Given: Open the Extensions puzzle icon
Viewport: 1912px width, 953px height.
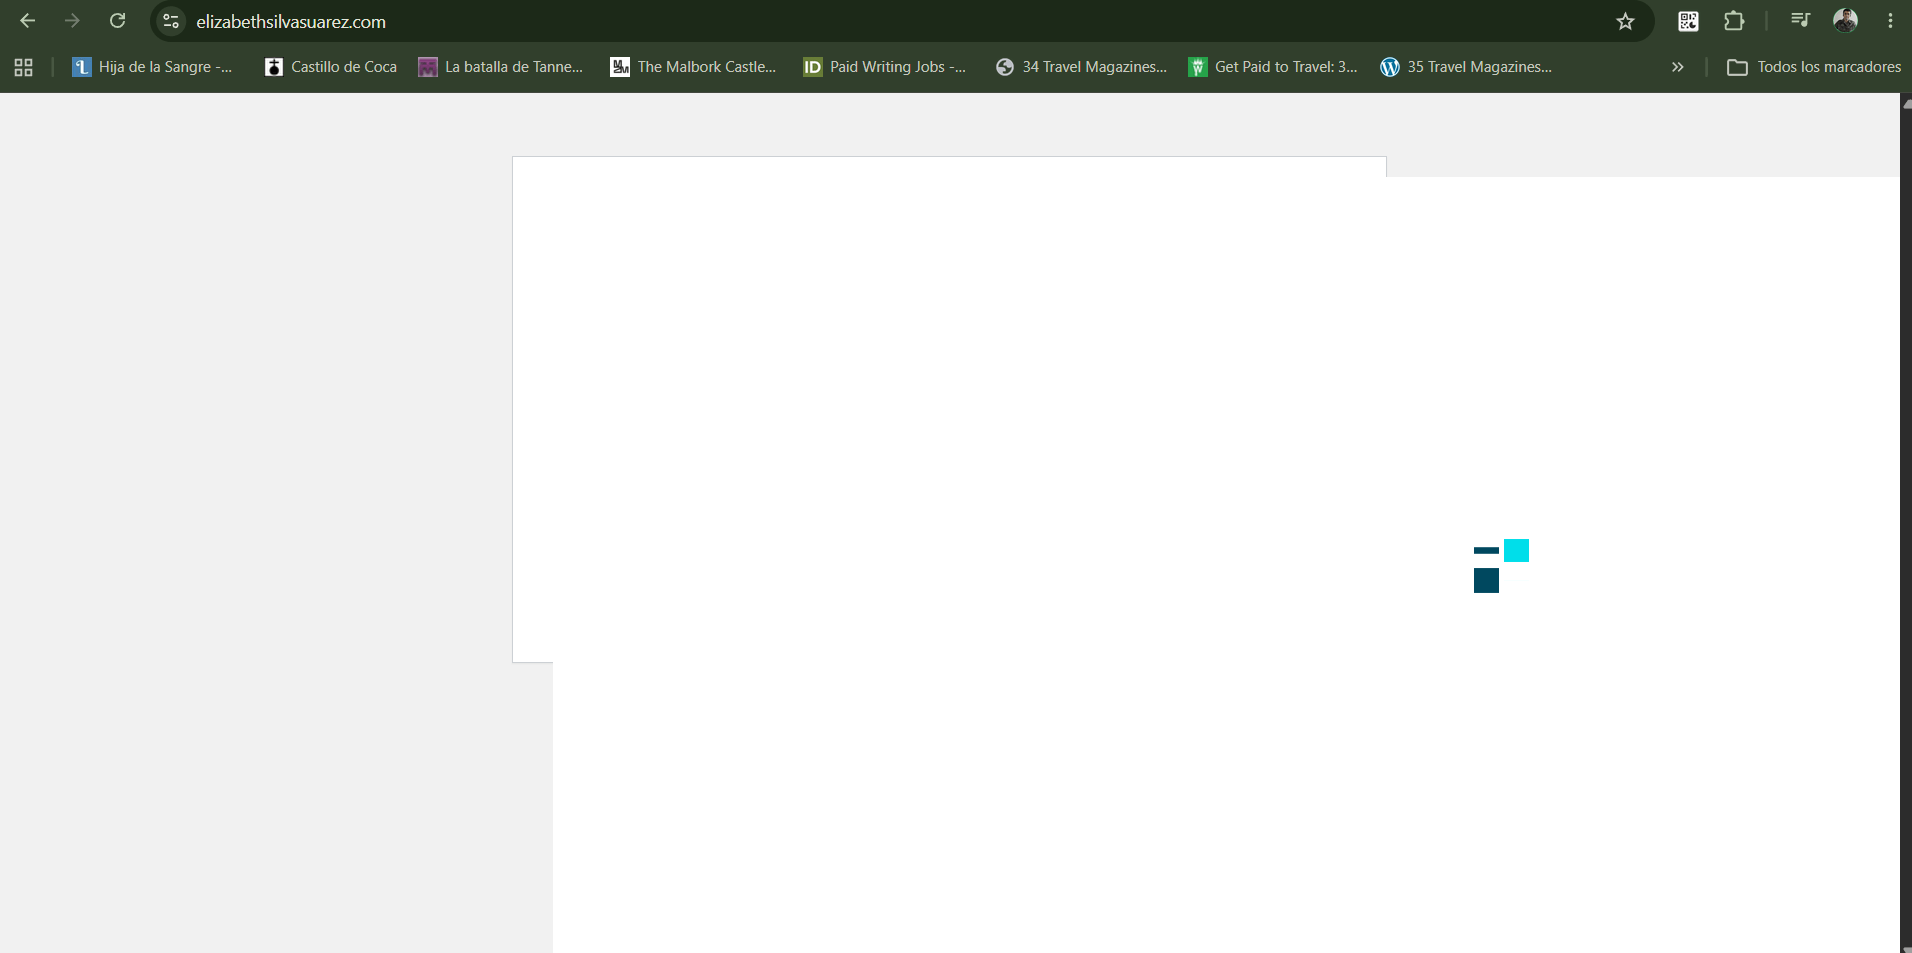Looking at the screenshot, I should [x=1734, y=21].
